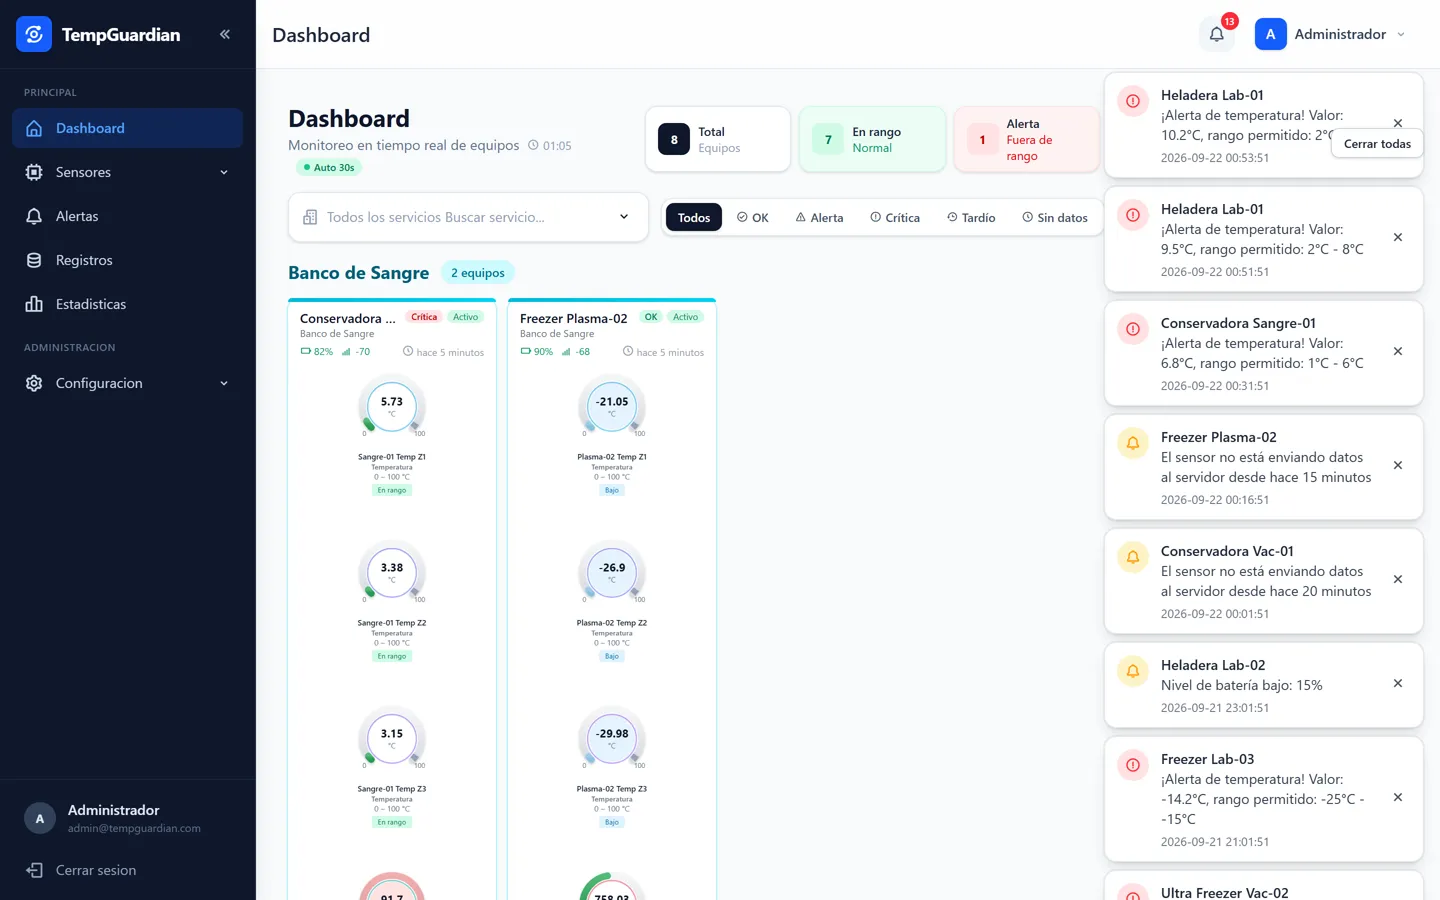This screenshot has height=900, width=1440.
Task: Toggle the Auto 30s refresh badge
Action: (x=329, y=168)
